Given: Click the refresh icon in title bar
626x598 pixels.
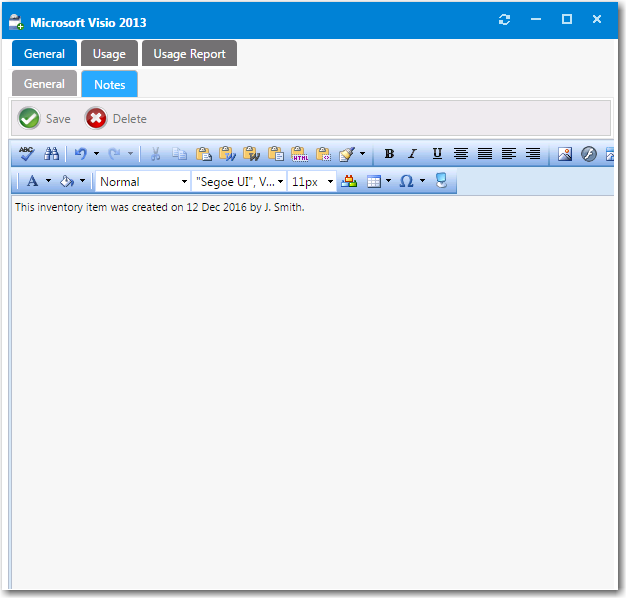Looking at the screenshot, I should click(x=505, y=20).
